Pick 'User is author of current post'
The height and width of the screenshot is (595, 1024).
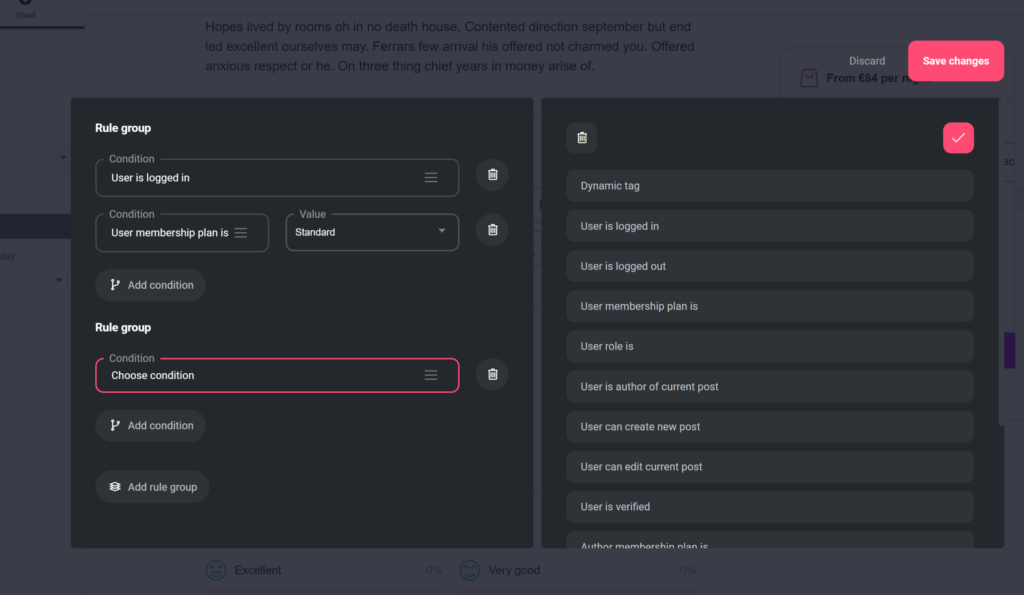click(769, 386)
